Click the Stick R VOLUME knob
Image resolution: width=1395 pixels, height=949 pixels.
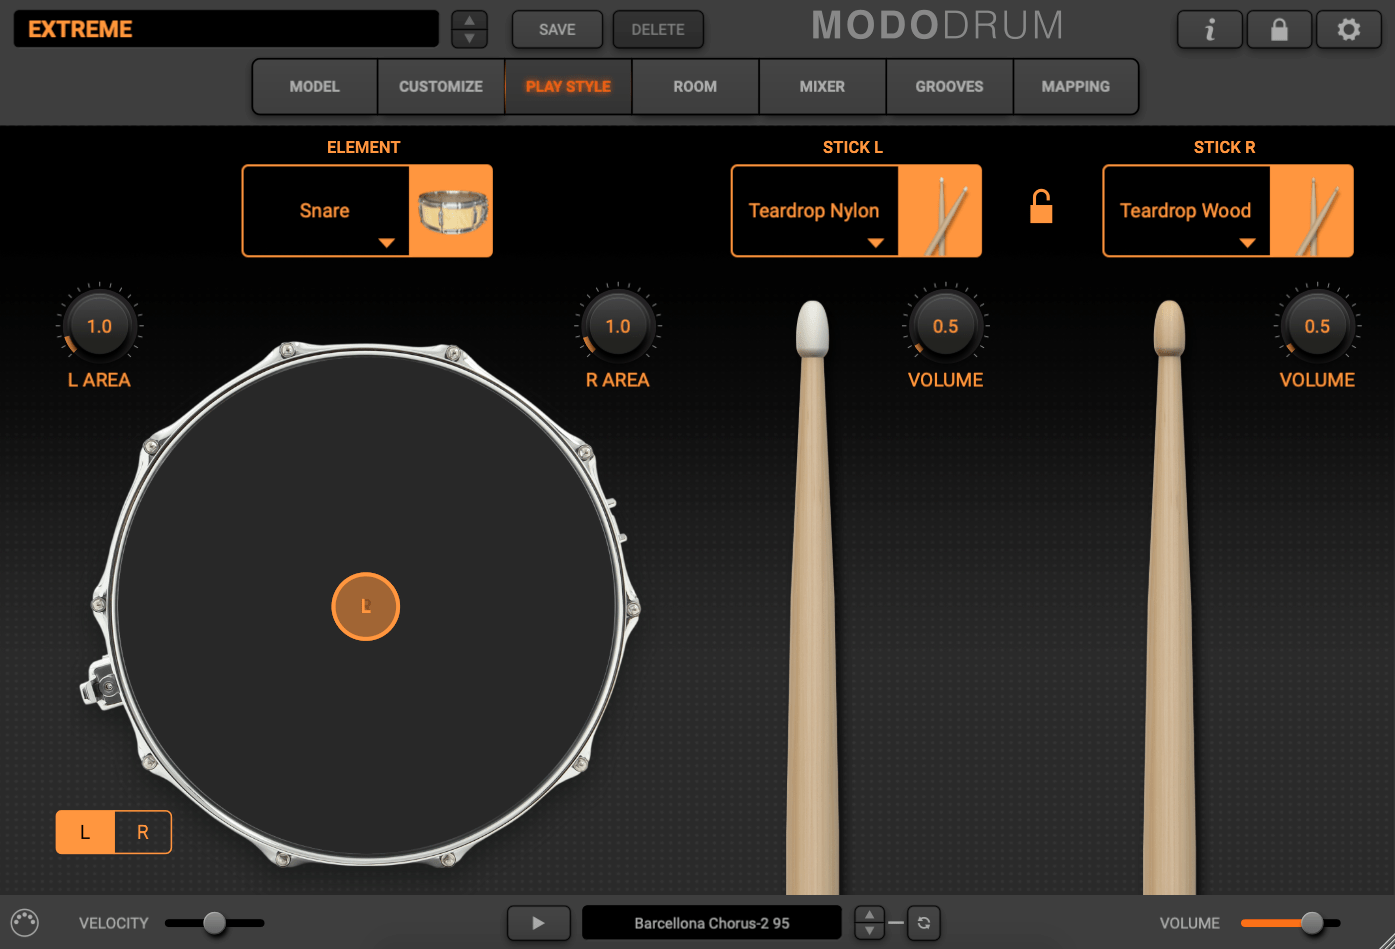pos(1317,326)
